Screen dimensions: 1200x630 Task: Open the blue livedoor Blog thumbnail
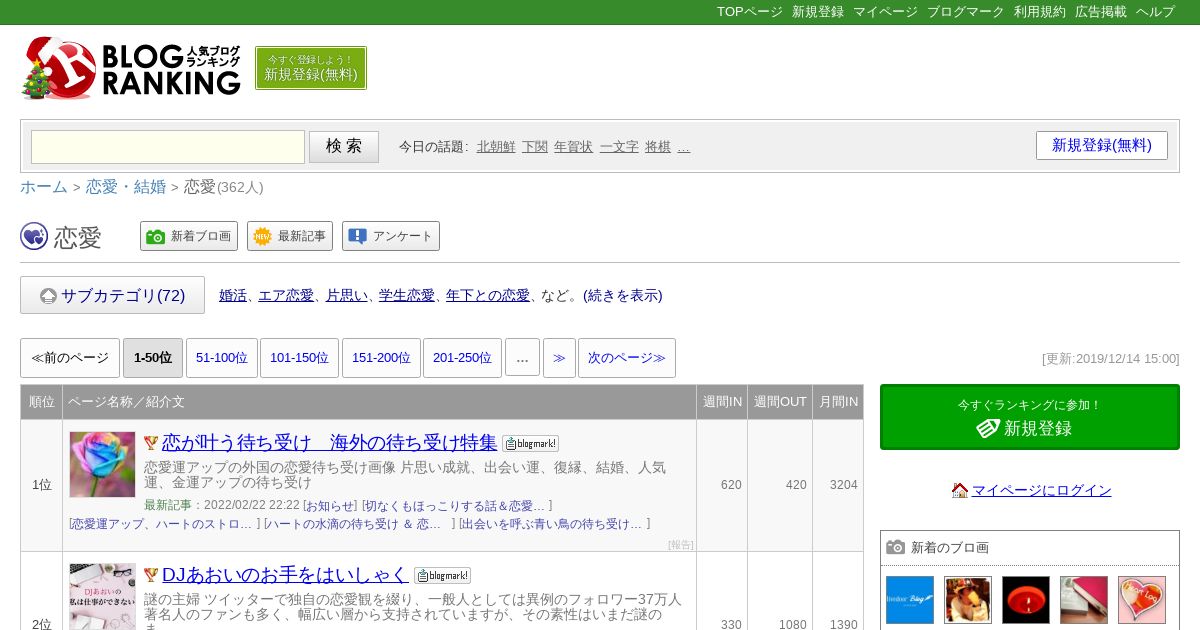click(x=910, y=600)
